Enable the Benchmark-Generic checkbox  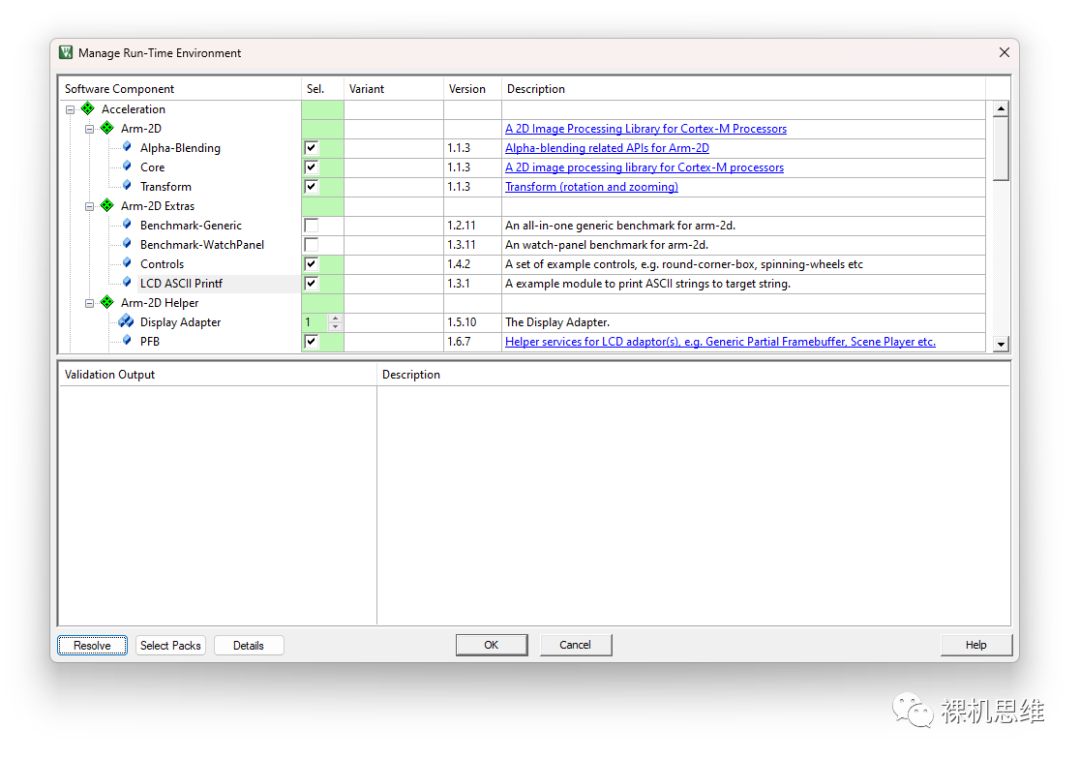311,225
